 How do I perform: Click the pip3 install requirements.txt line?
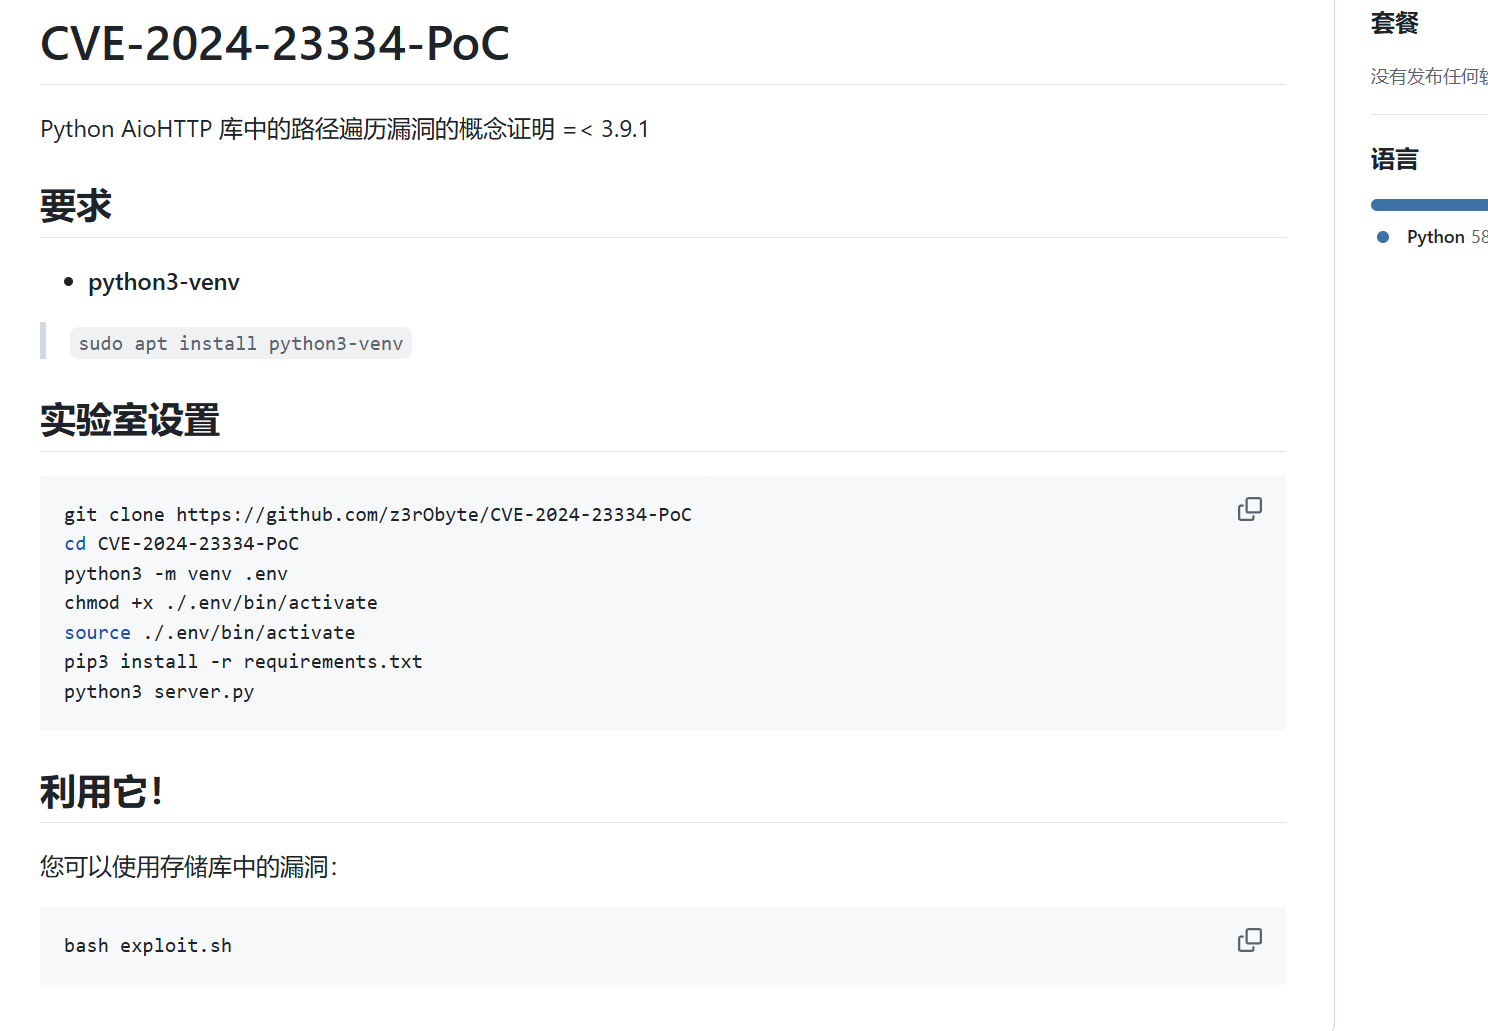(243, 662)
